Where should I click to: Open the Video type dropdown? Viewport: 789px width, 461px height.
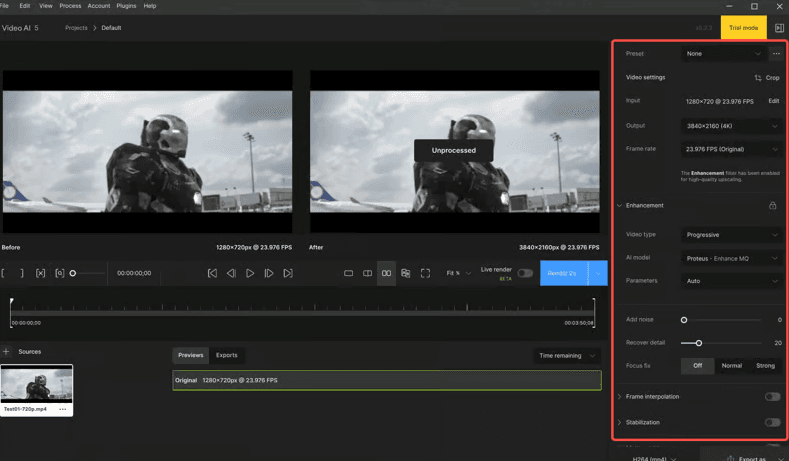point(732,235)
